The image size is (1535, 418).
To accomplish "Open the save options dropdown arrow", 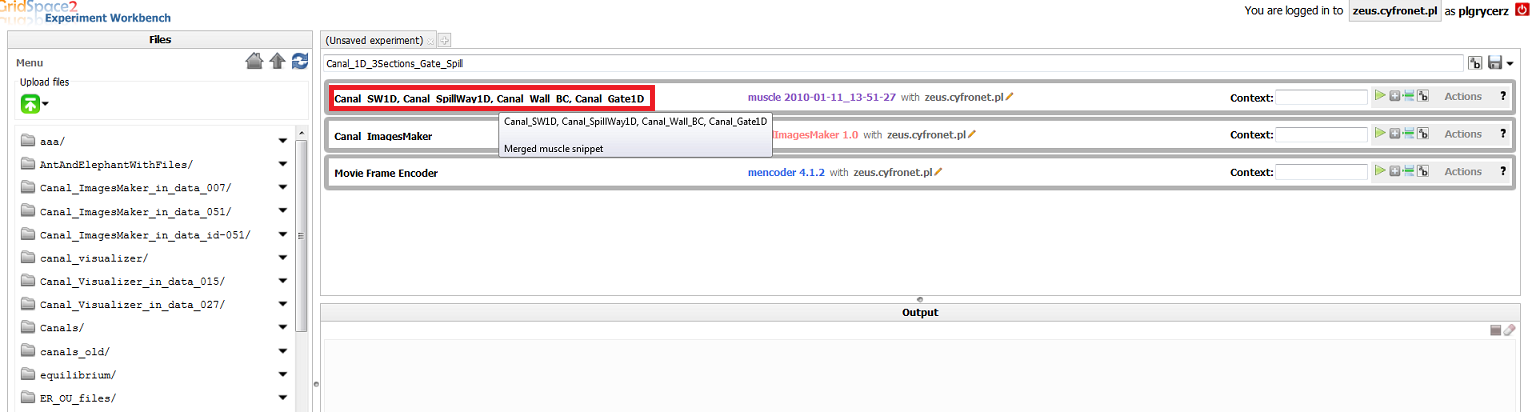I will click(1510, 64).
